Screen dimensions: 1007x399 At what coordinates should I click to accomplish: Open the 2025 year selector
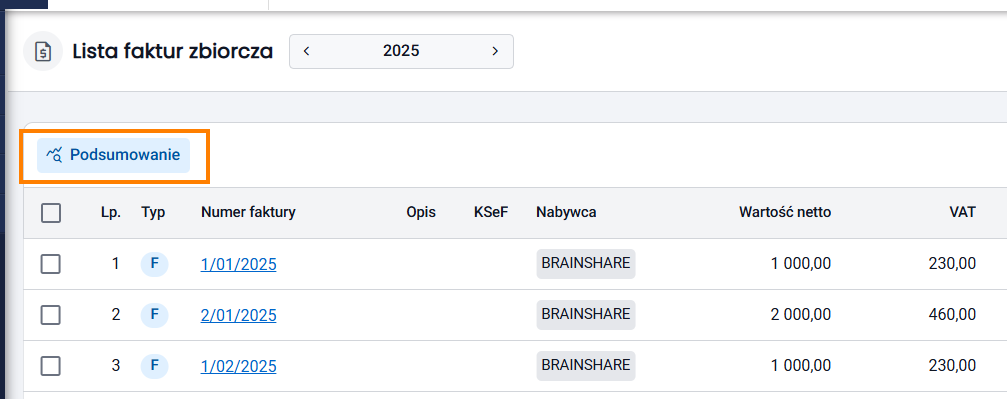(401, 51)
